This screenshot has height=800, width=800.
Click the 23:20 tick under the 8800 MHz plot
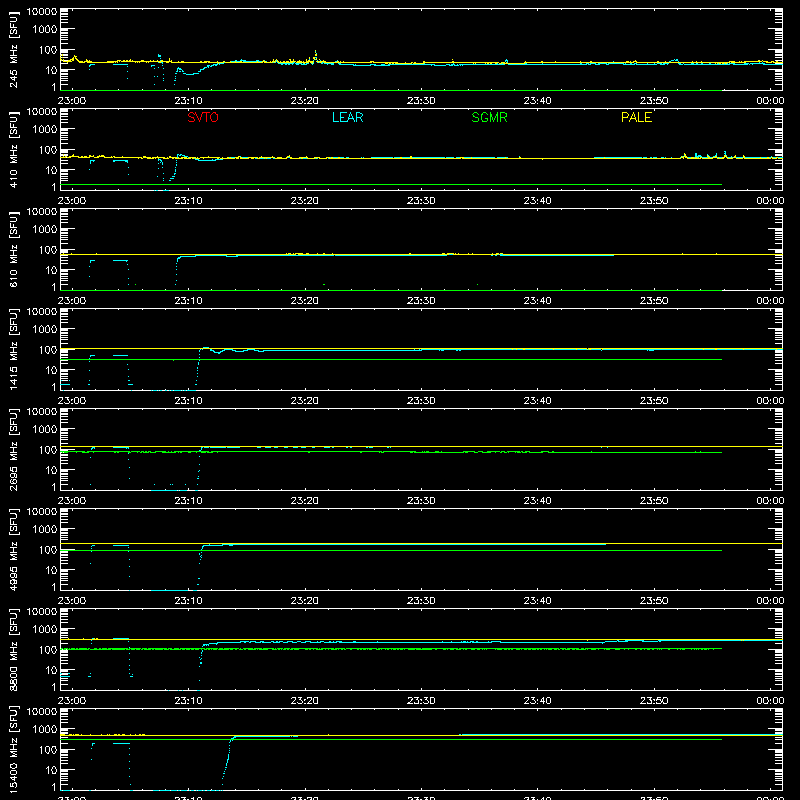click(x=305, y=701)
